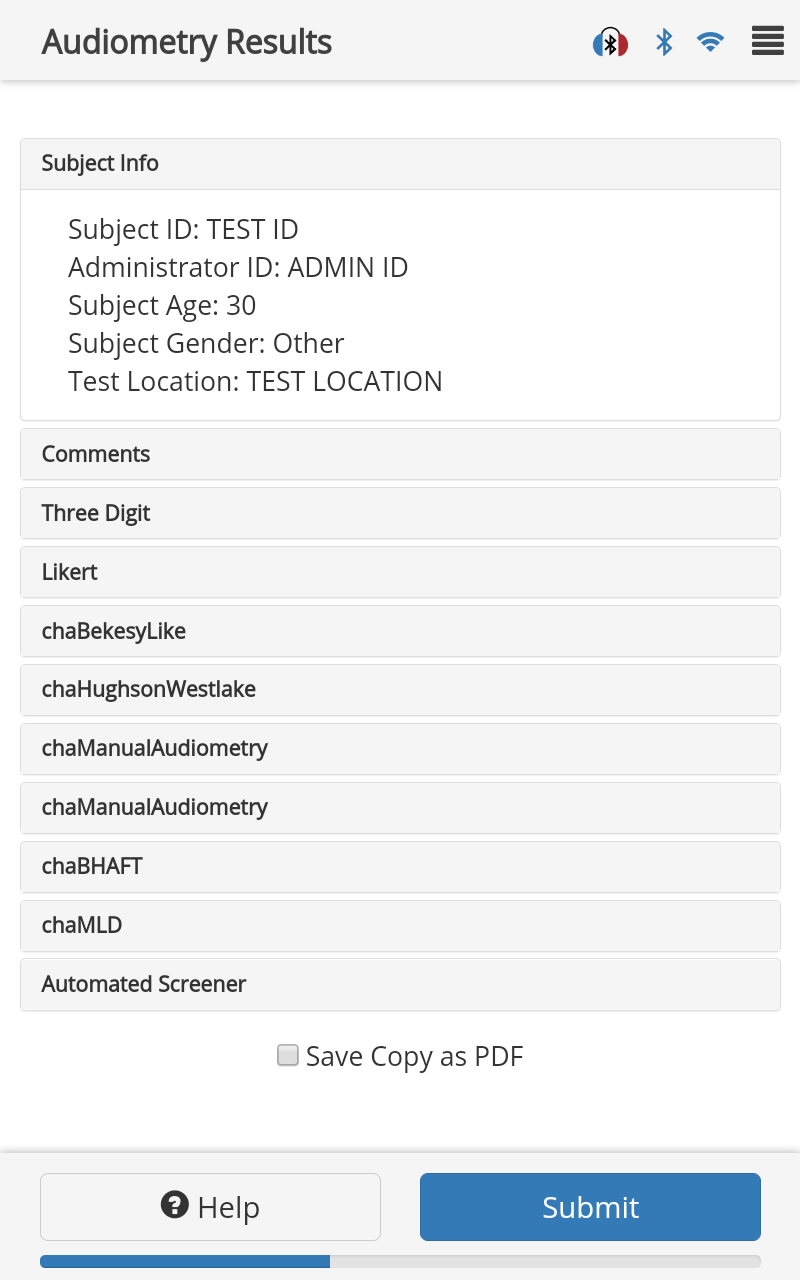Click the WiFi signal icon
Viewport: 800px width, 1280px height.
pos(710,42)
